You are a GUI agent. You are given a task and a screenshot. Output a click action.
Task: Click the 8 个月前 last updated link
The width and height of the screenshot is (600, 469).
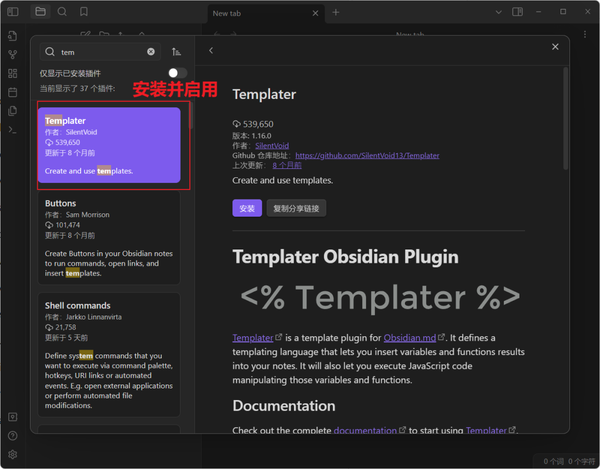coord(287,165)
